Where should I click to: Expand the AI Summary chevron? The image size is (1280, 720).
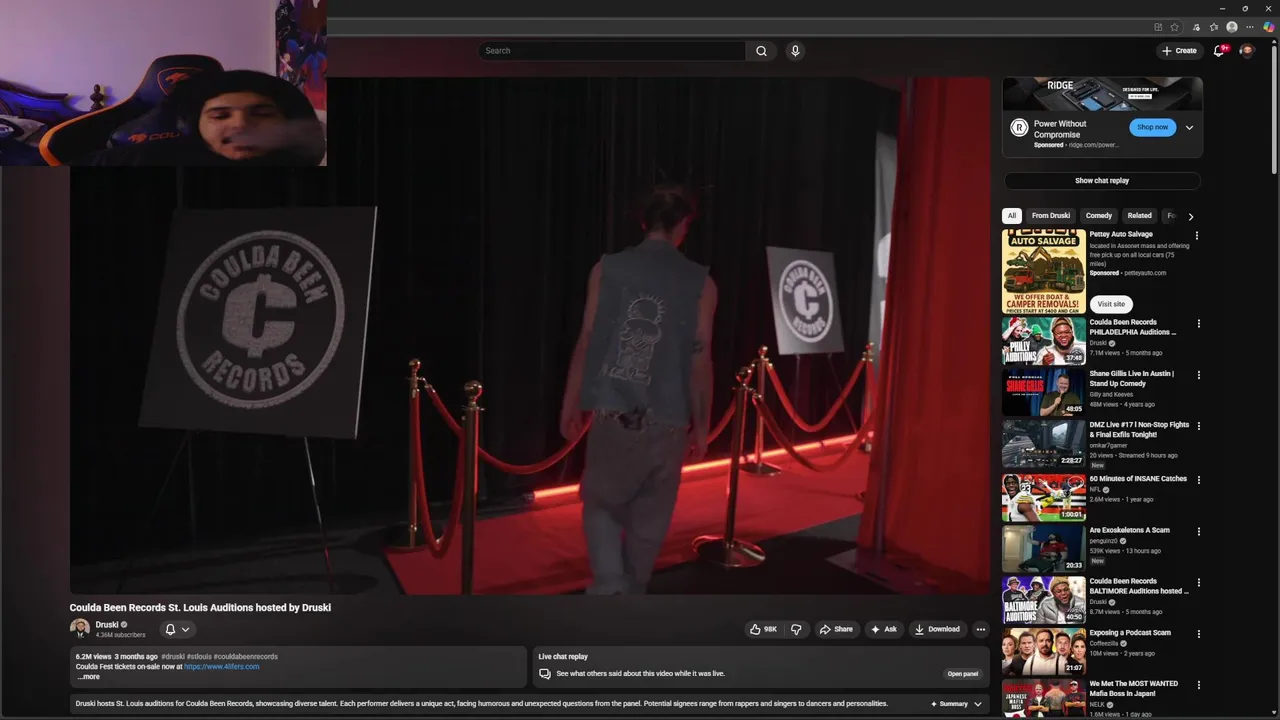tap(978, 704)
